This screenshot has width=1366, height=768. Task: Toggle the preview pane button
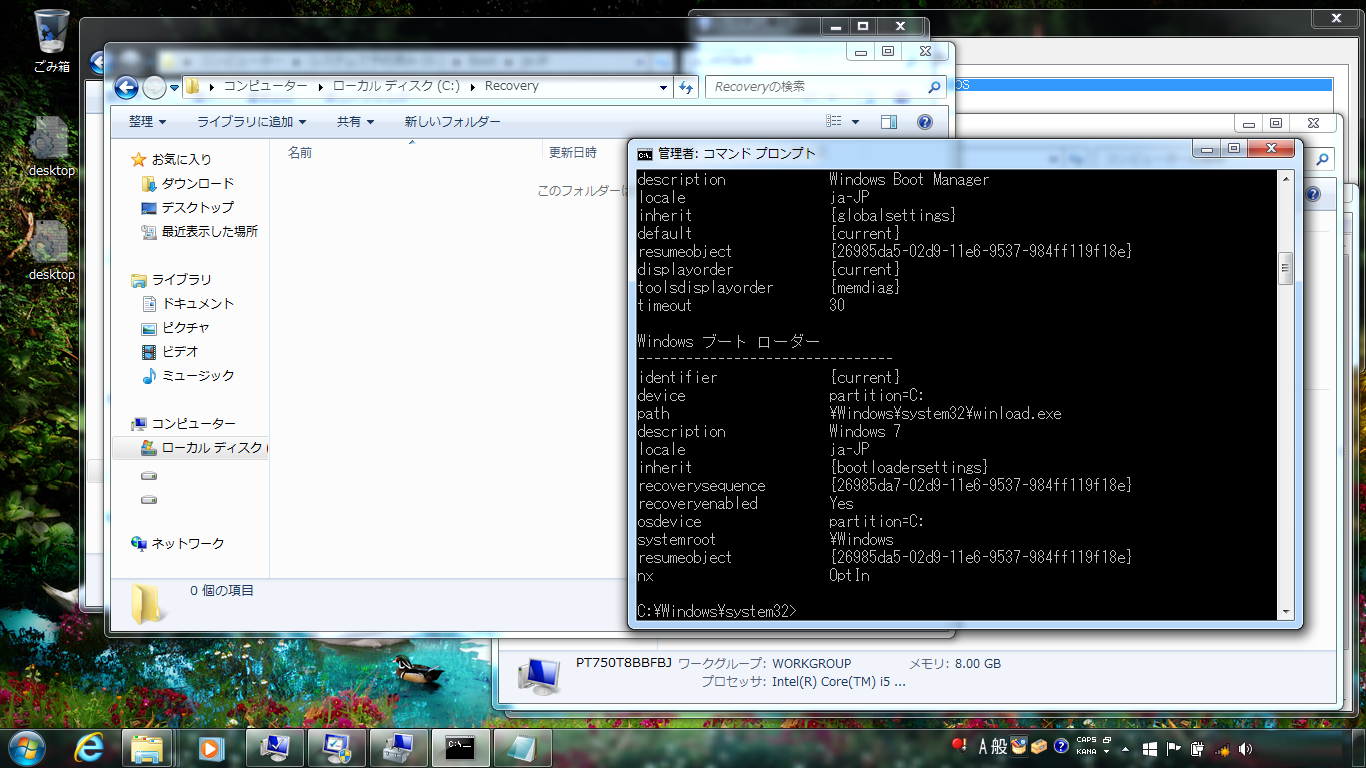[x=889, y=122]
